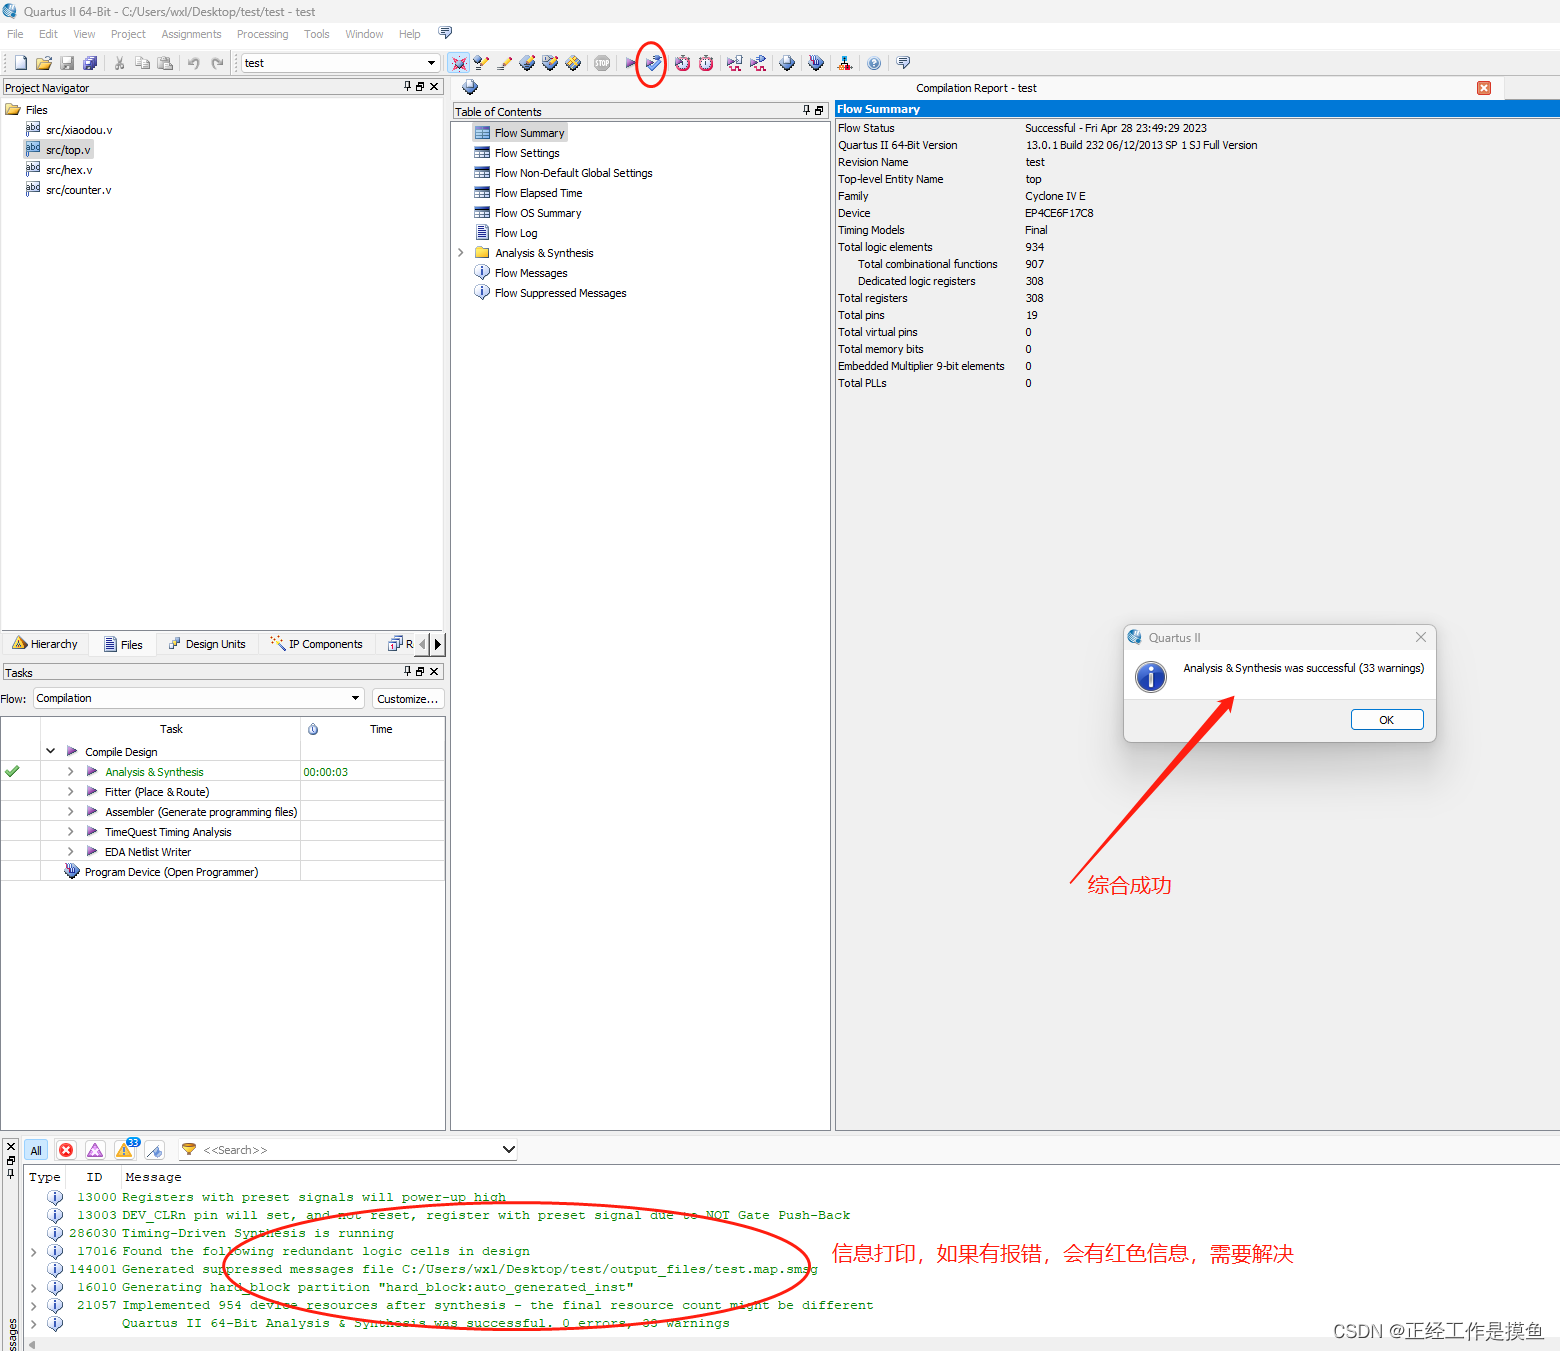Click the speech bubble icon at toolbar end
Viewport: 1560px width, 1351px height.
click(x=903, y=63)
